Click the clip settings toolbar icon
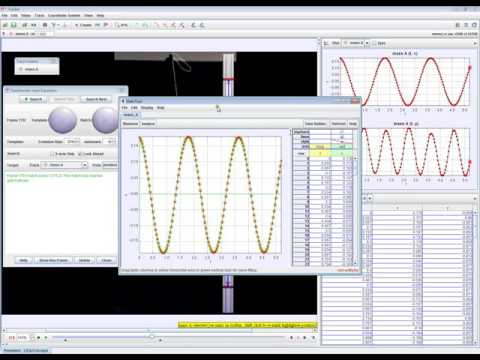480x360 pixels. pyautogui.click(x=45, y=25)
